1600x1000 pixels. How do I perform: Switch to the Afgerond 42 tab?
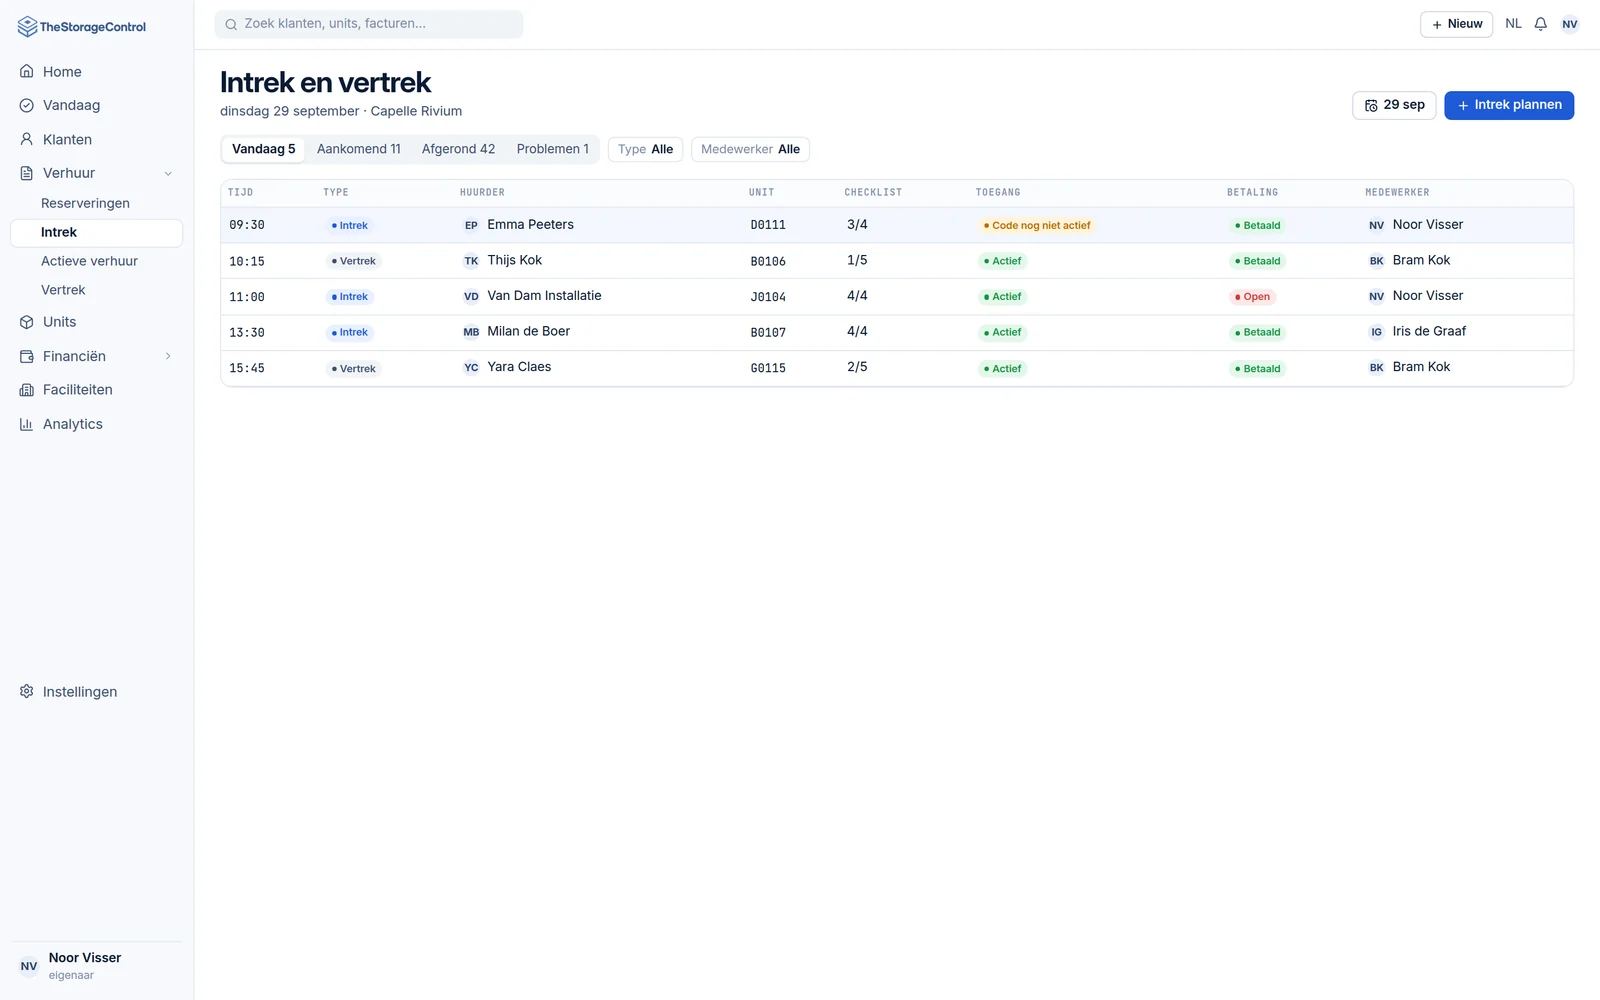(458, 149)
